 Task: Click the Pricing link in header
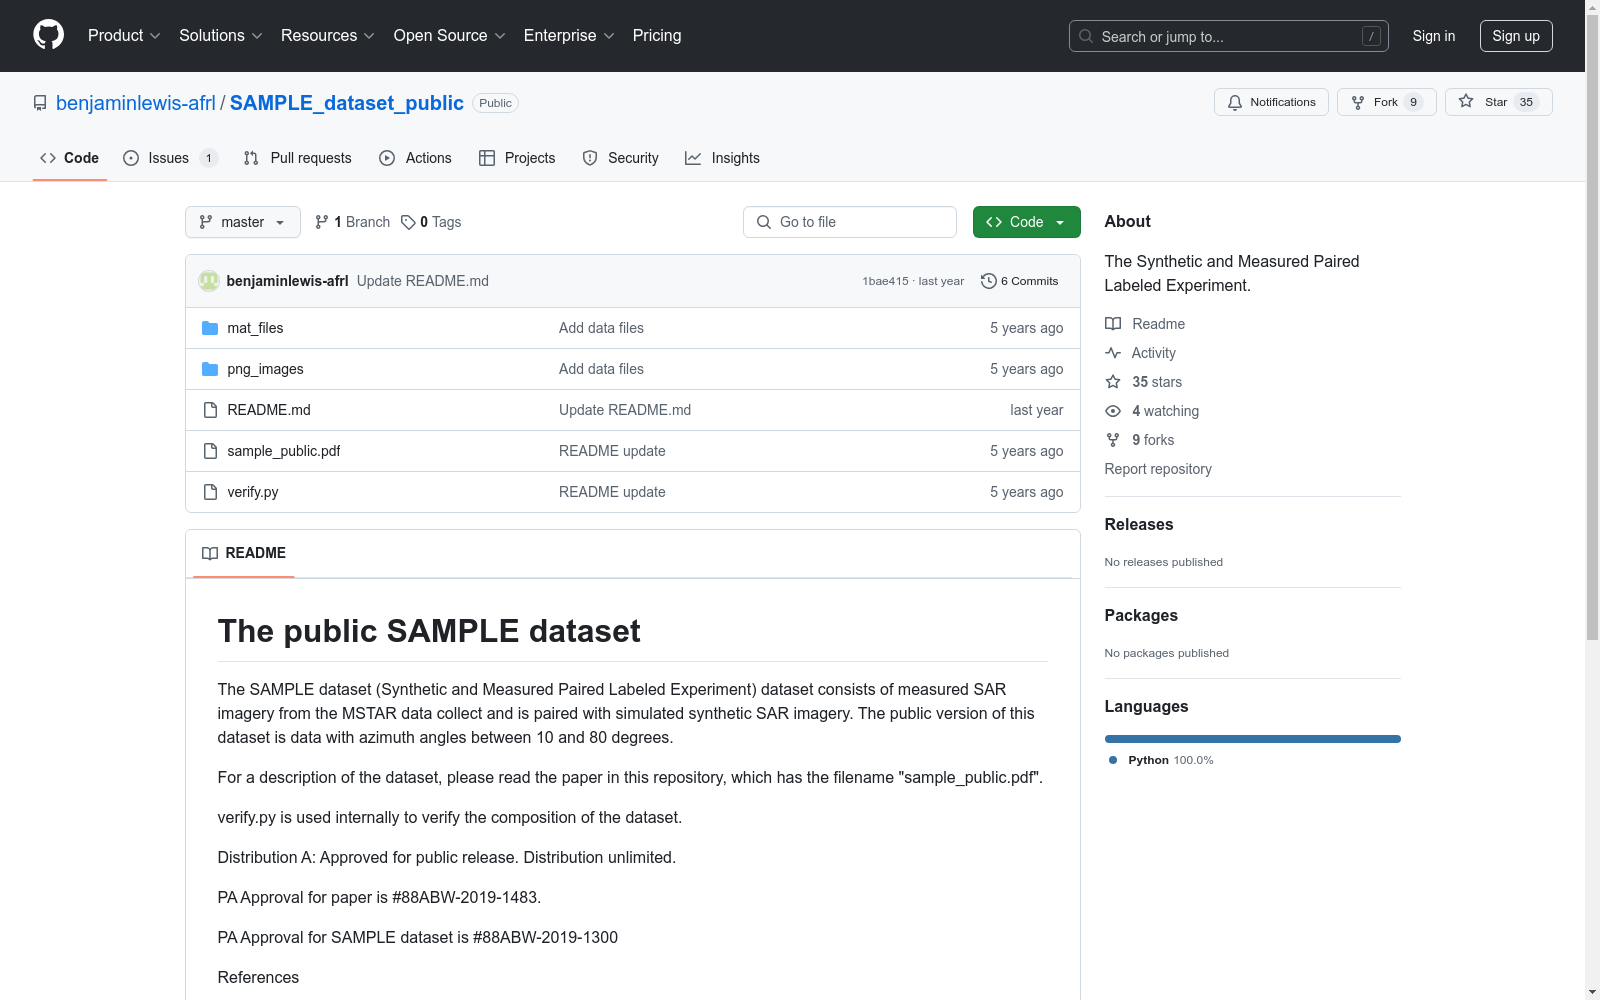click(x=657, y=36)
